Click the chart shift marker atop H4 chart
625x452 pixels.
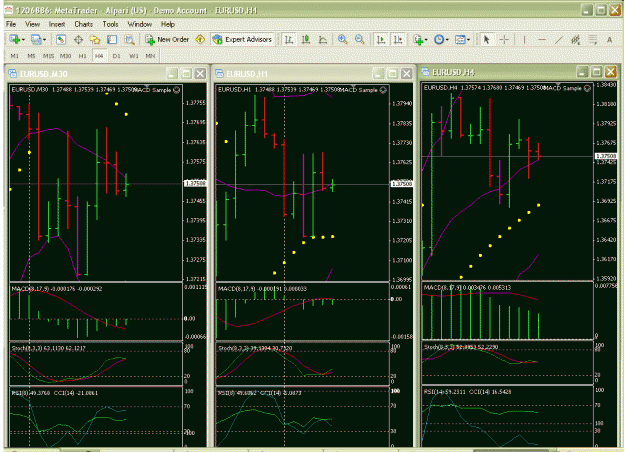coord(558,85)
